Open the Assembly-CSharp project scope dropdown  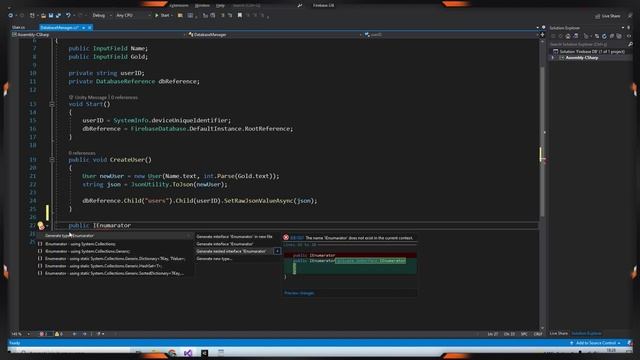tap(99, 35)
